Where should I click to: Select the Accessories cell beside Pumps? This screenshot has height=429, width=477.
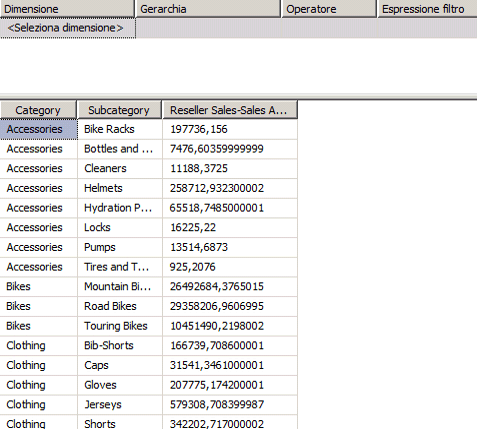tap(39, 247)
